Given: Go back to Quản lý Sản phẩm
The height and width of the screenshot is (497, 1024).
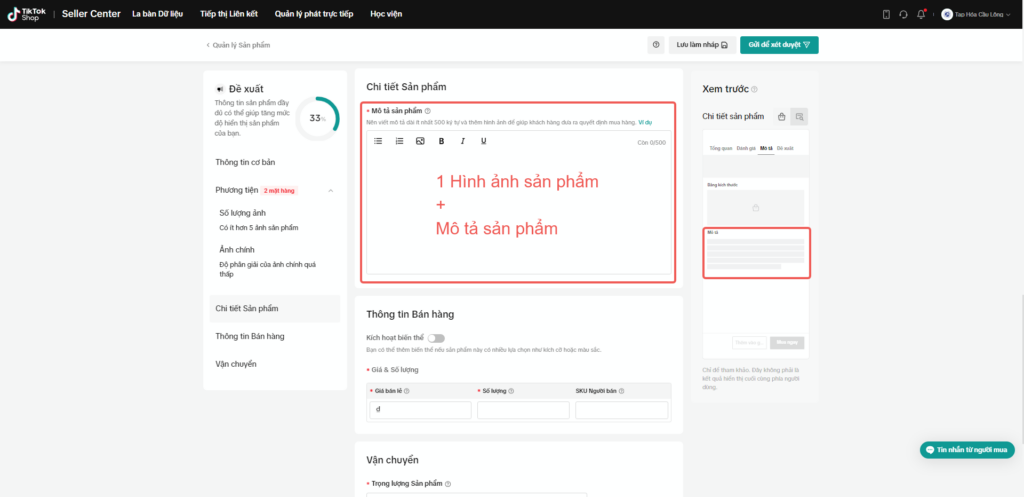Looking at the screenshot, I should (x=238, y=45).
